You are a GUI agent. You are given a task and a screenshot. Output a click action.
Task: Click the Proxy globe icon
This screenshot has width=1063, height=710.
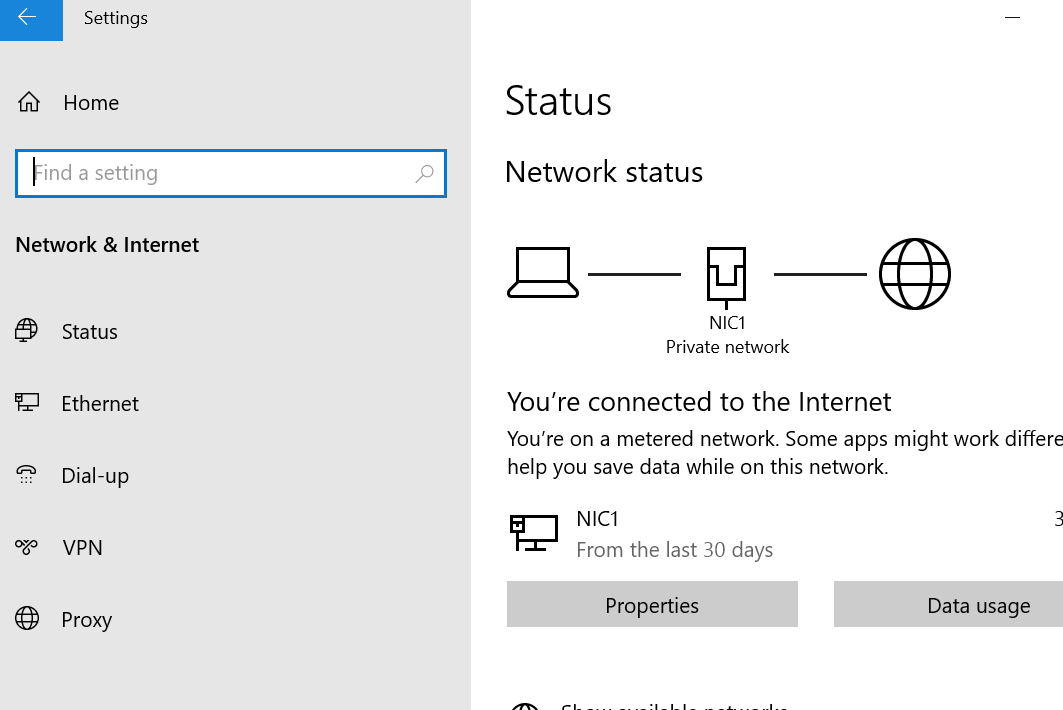27,618
